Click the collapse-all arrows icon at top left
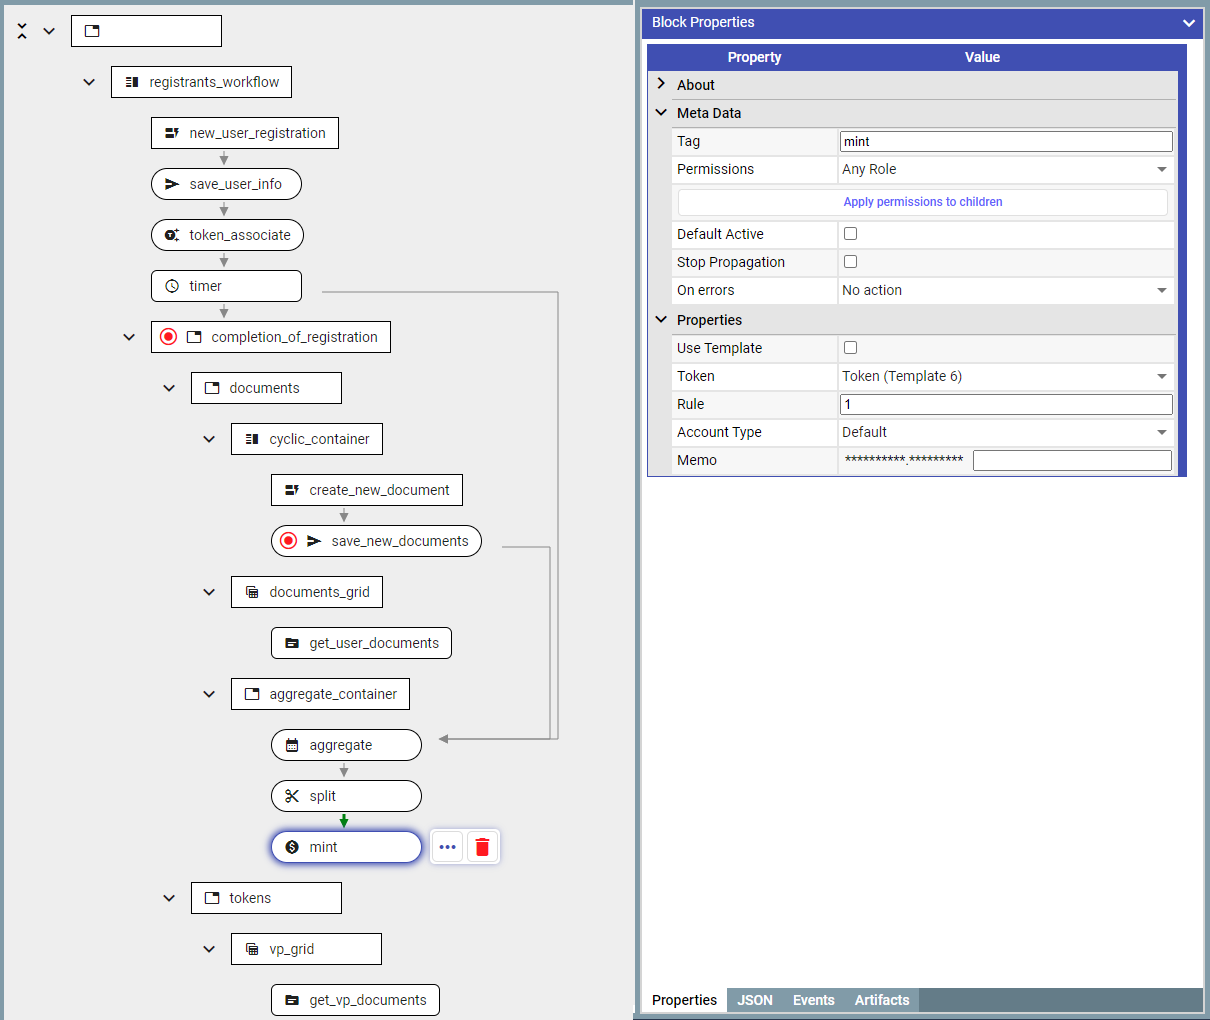Screen dimensions: 1210x1020 click(x=22, y=31)
